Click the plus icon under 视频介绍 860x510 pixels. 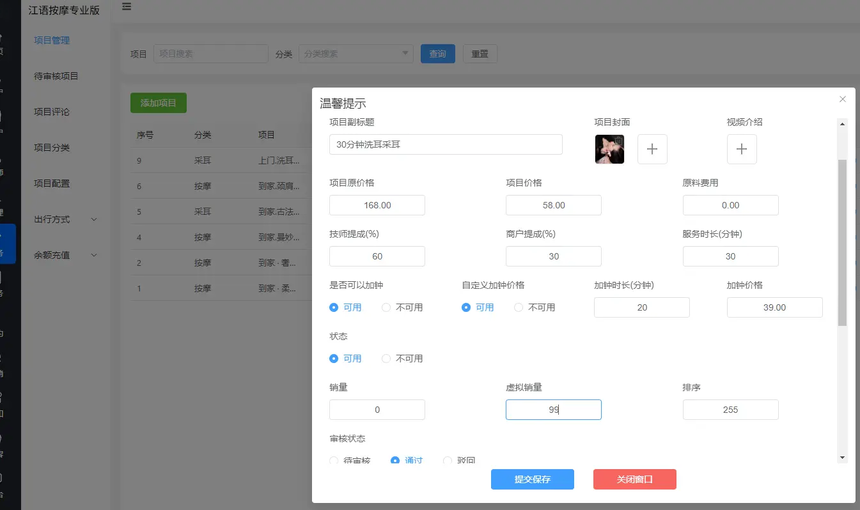click(741, 149)
